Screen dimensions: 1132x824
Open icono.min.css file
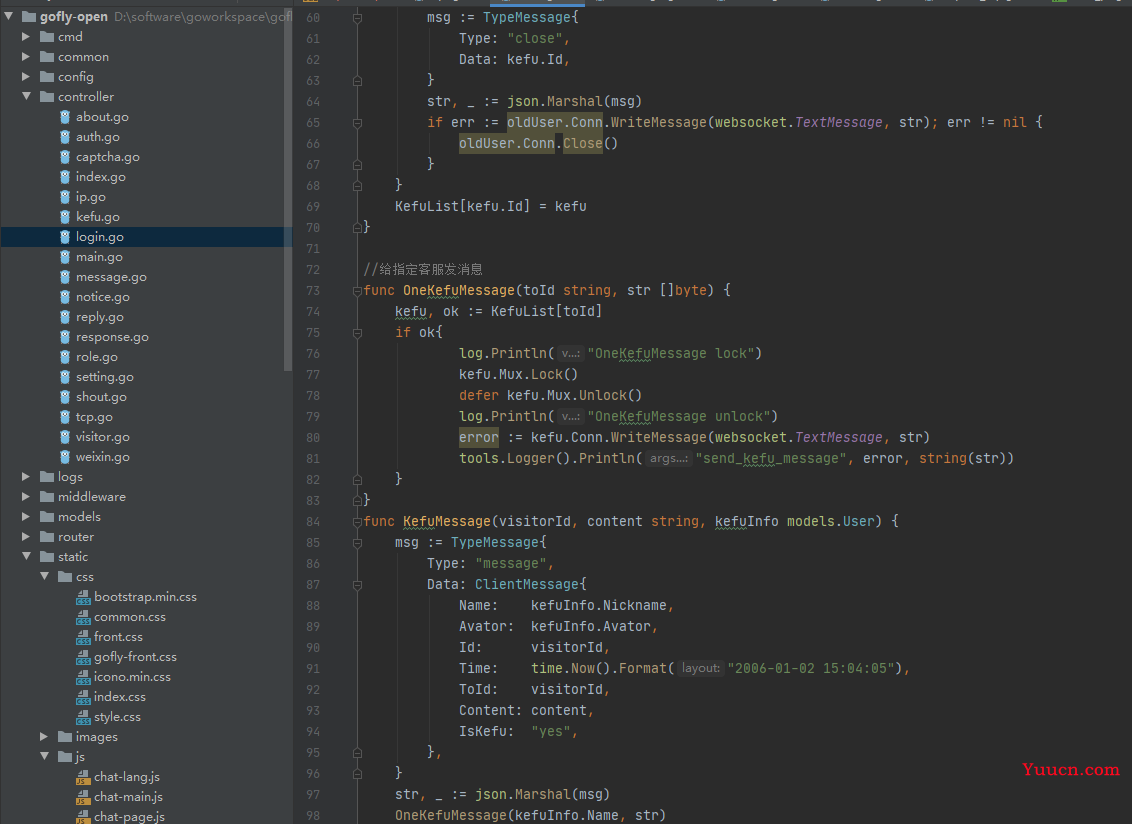(x=132, y=677)
